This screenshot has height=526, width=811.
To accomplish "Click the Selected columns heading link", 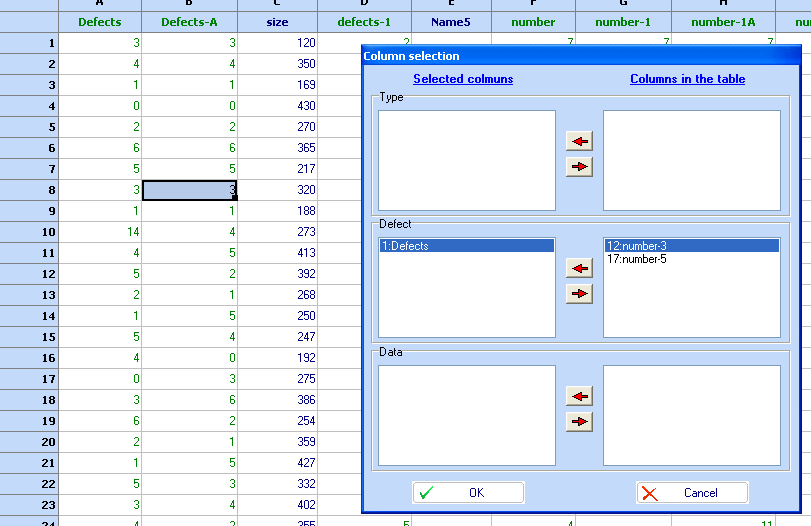I will pyautogui.click(x=463, y=79).
